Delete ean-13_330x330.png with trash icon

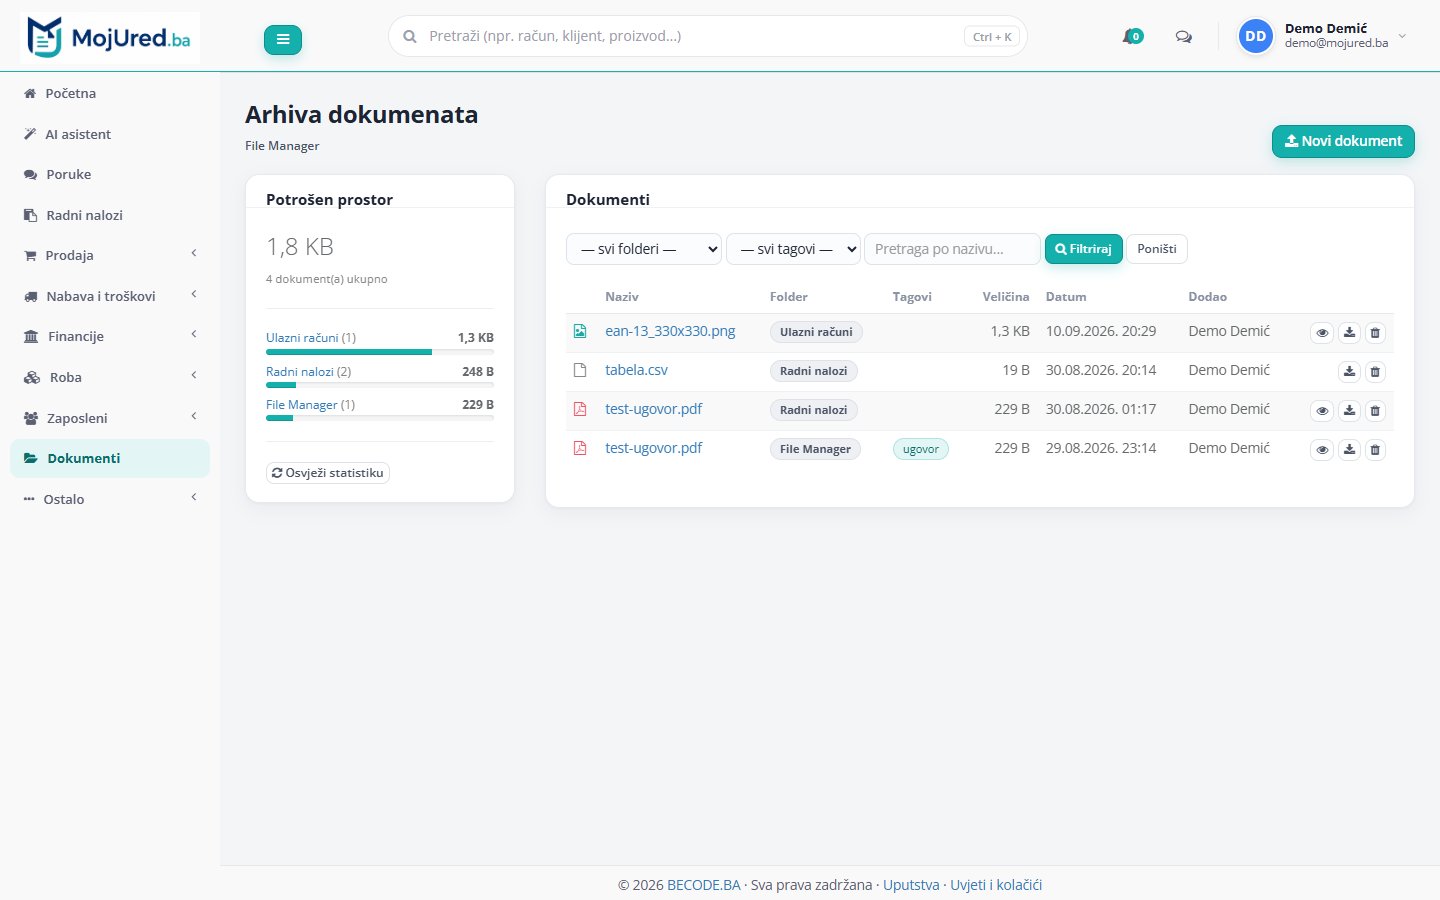1375,333
